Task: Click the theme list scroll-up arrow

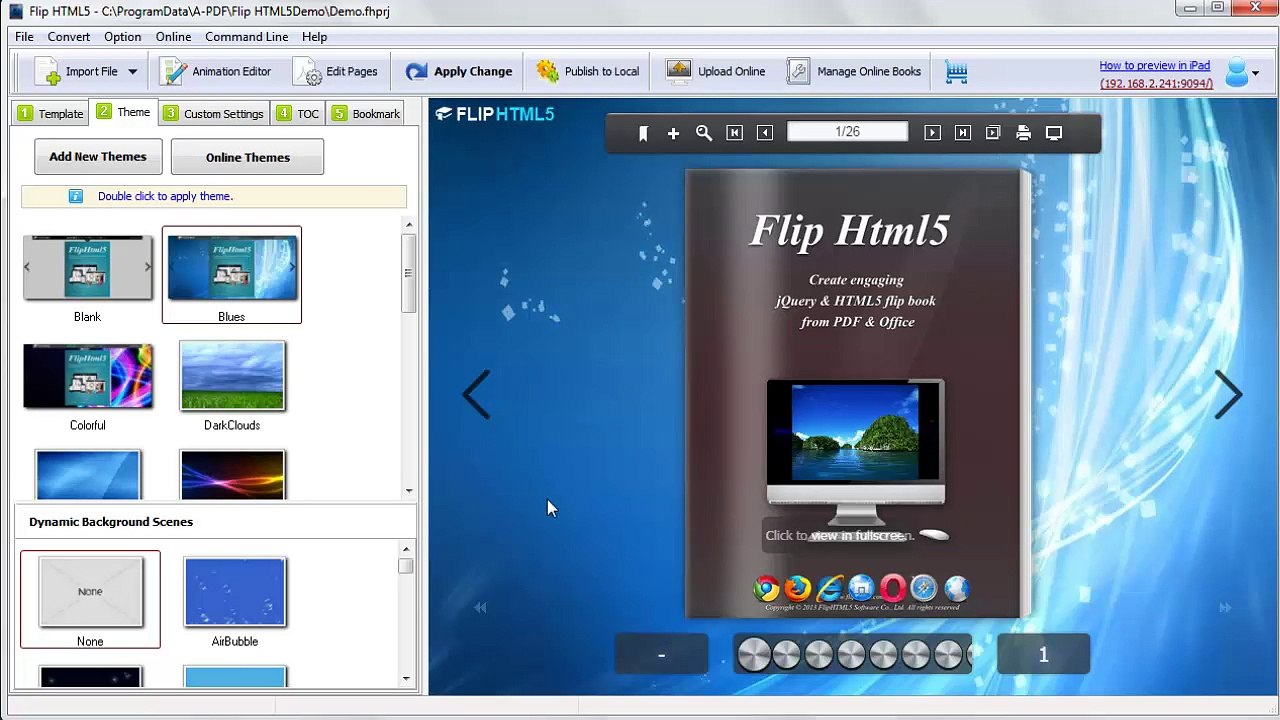Action: pos(408,225)
